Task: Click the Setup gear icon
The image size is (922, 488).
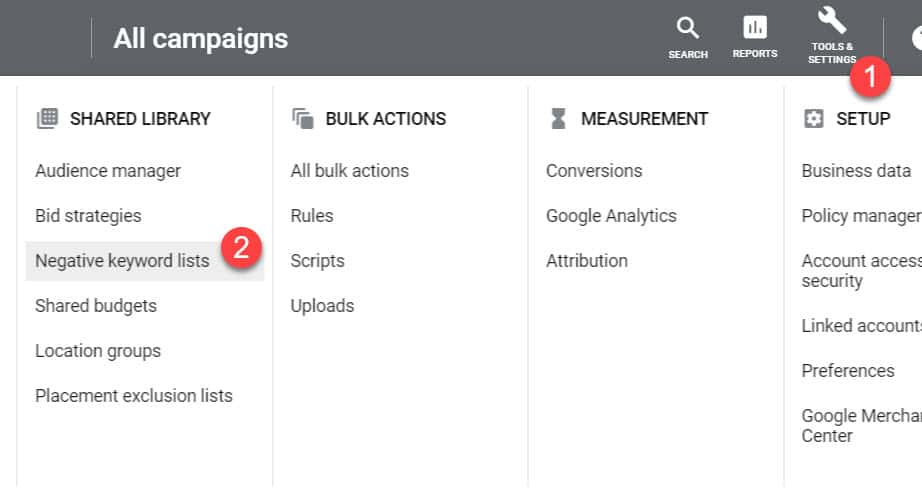Action: (x=813, y=119)
